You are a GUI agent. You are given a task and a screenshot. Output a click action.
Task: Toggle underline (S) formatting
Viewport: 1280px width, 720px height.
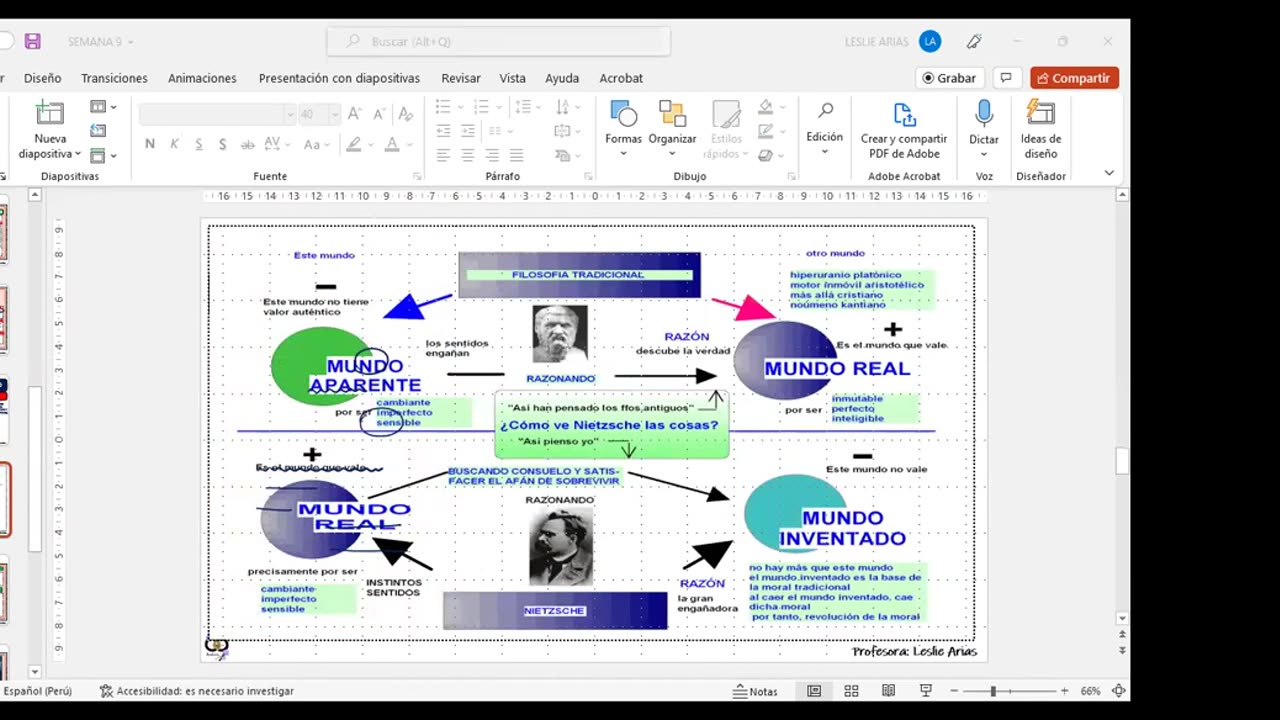click(x=199, y=144)
